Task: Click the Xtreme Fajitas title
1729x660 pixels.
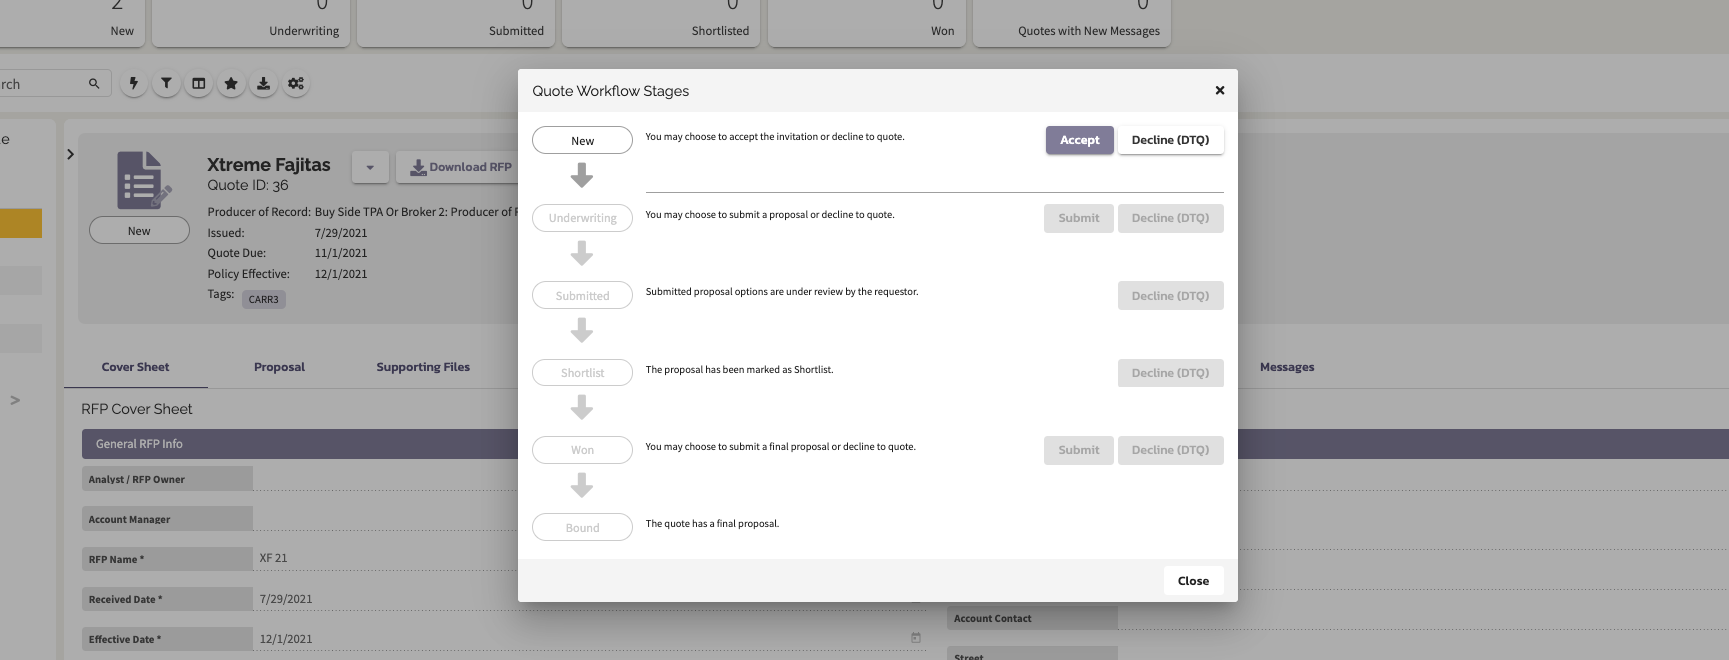Action: coord(269,165)
